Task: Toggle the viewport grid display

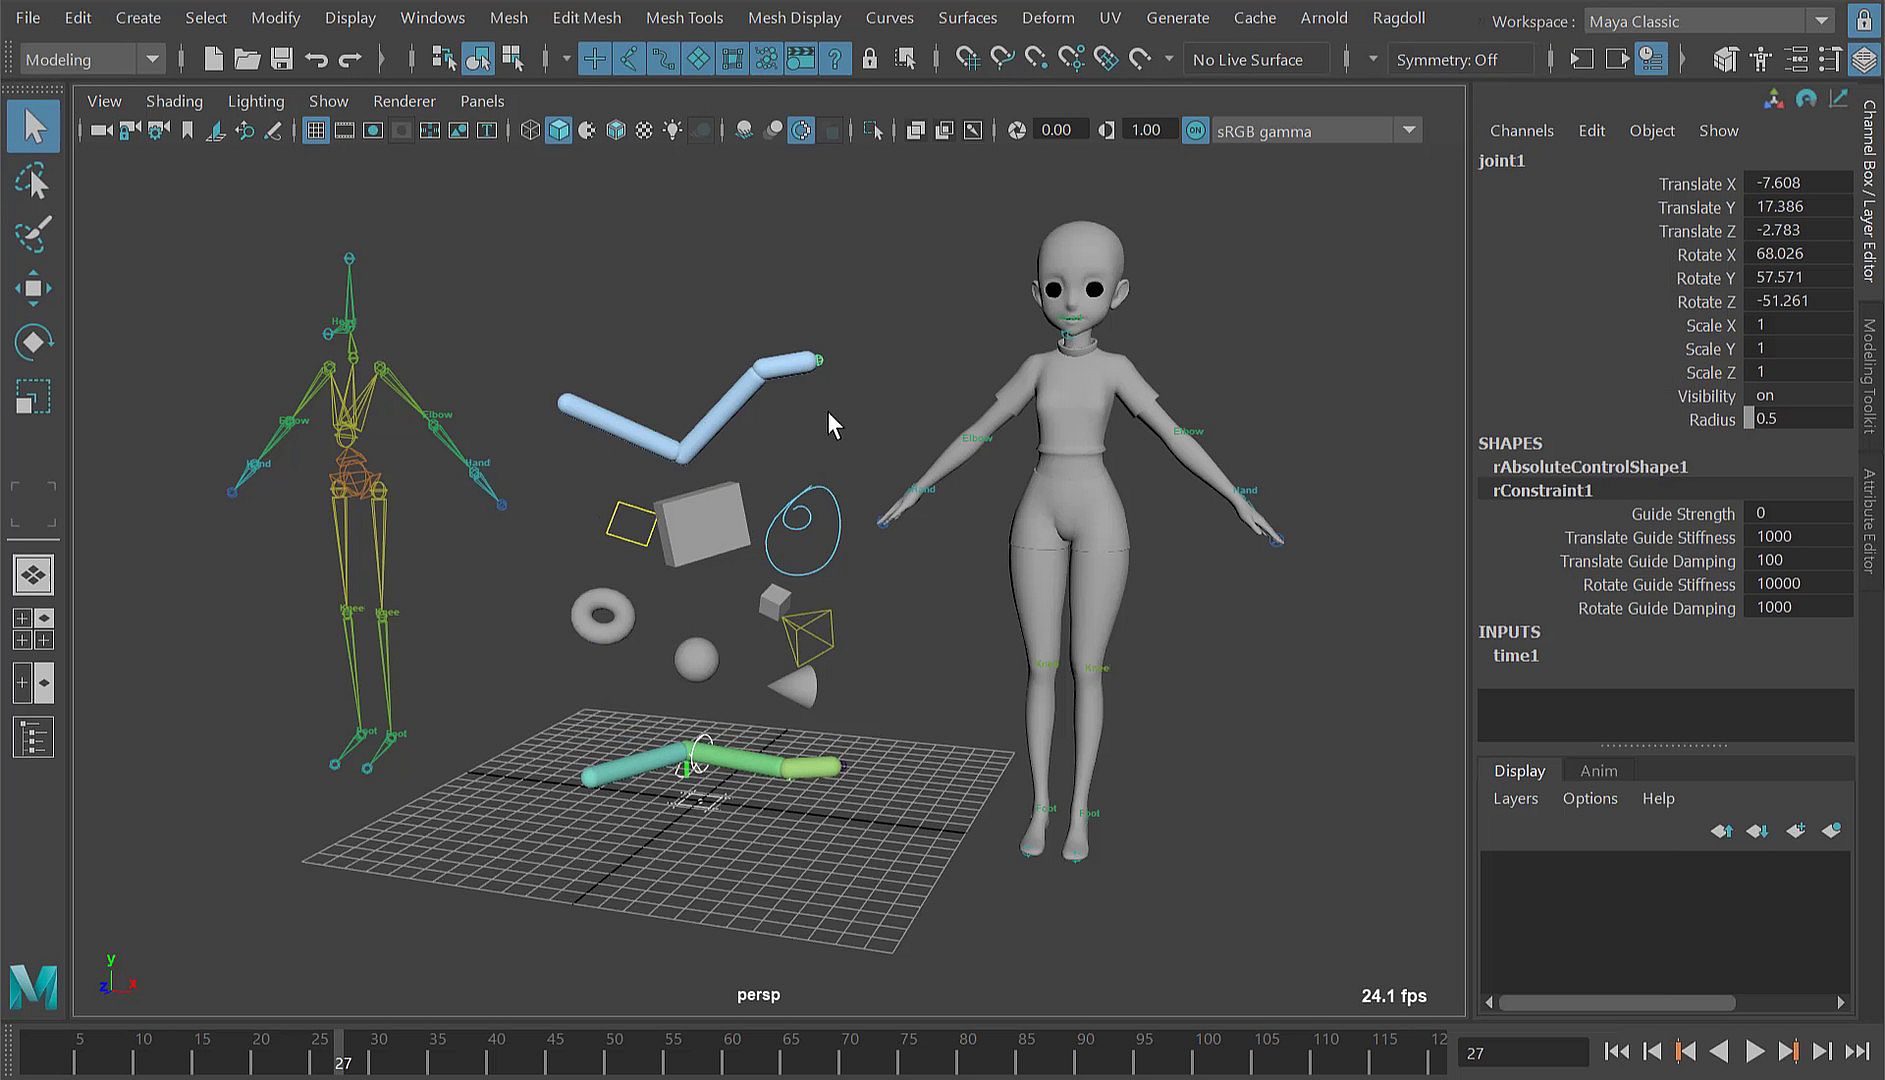Action: [316, 131]
